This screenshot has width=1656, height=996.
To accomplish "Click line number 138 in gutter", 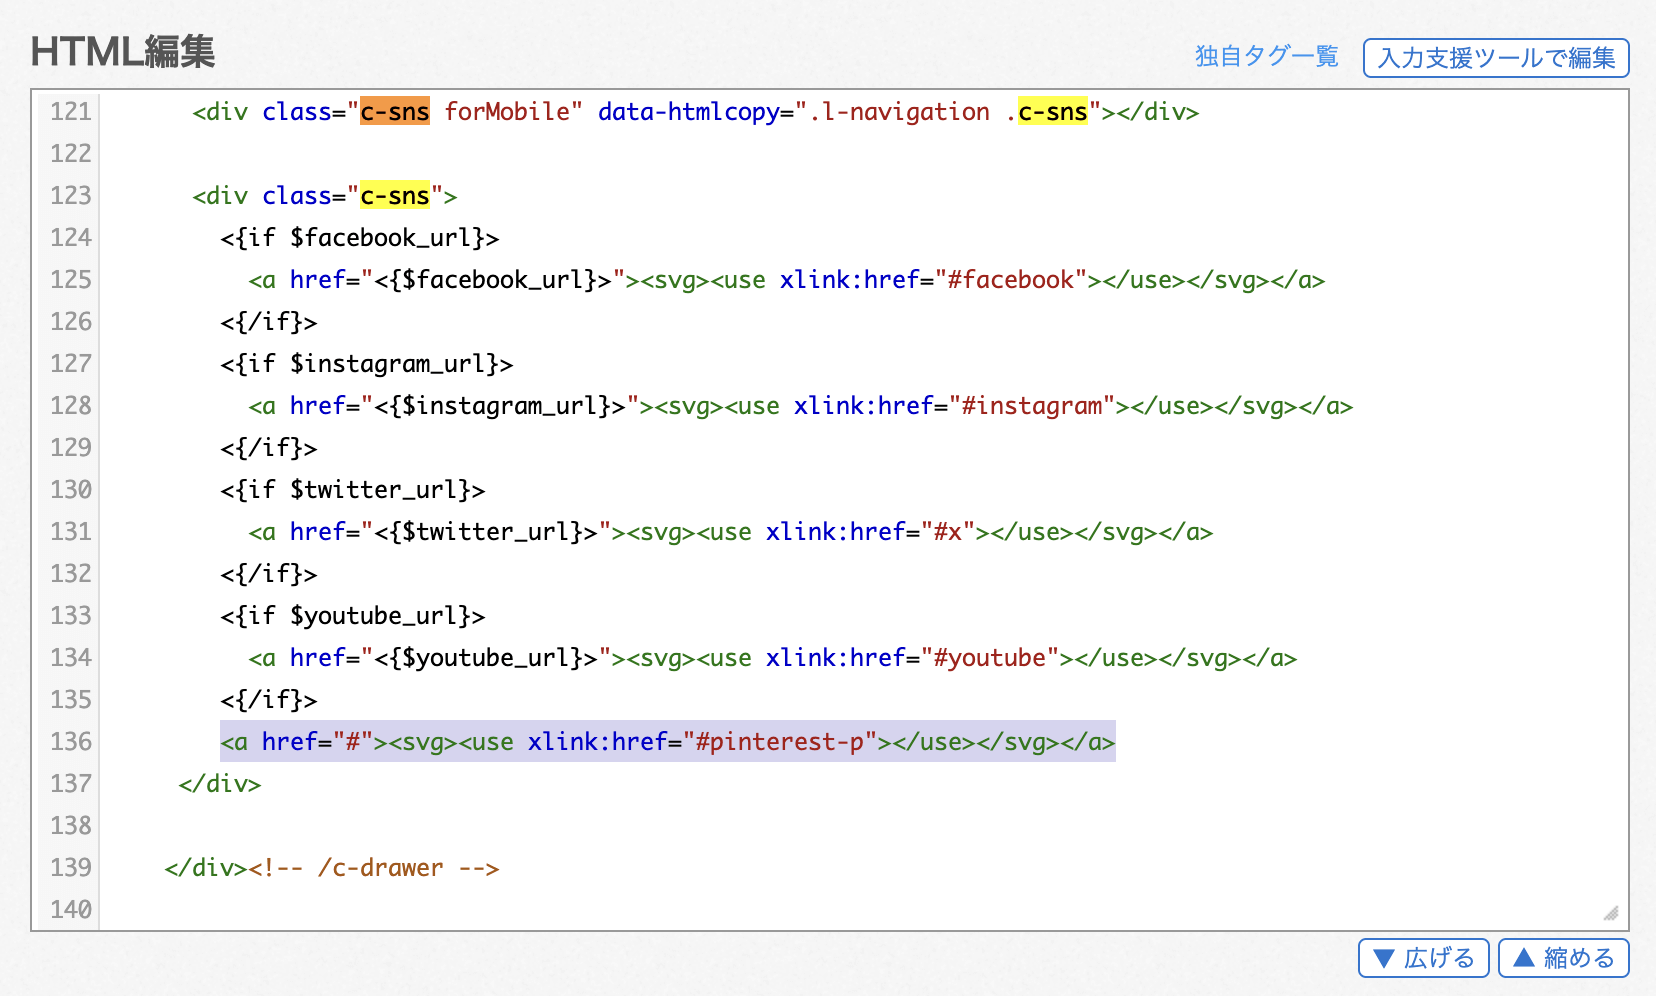I will click(x=70, y=826).
